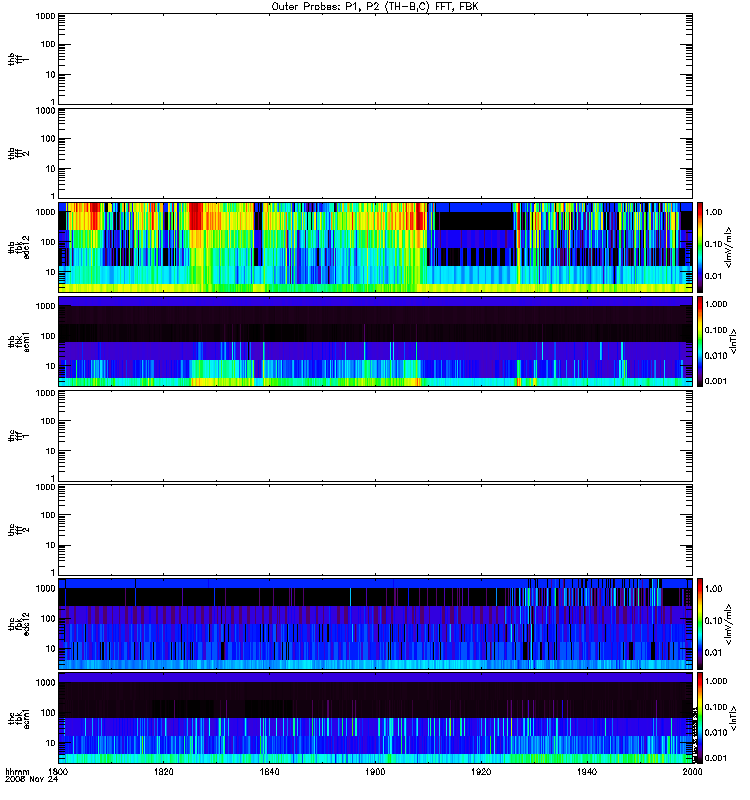Click the "10" y-axis tick of thb fff 1 panel
The width and height of the screenshot is (750, 800).
[x=51, y=74]
